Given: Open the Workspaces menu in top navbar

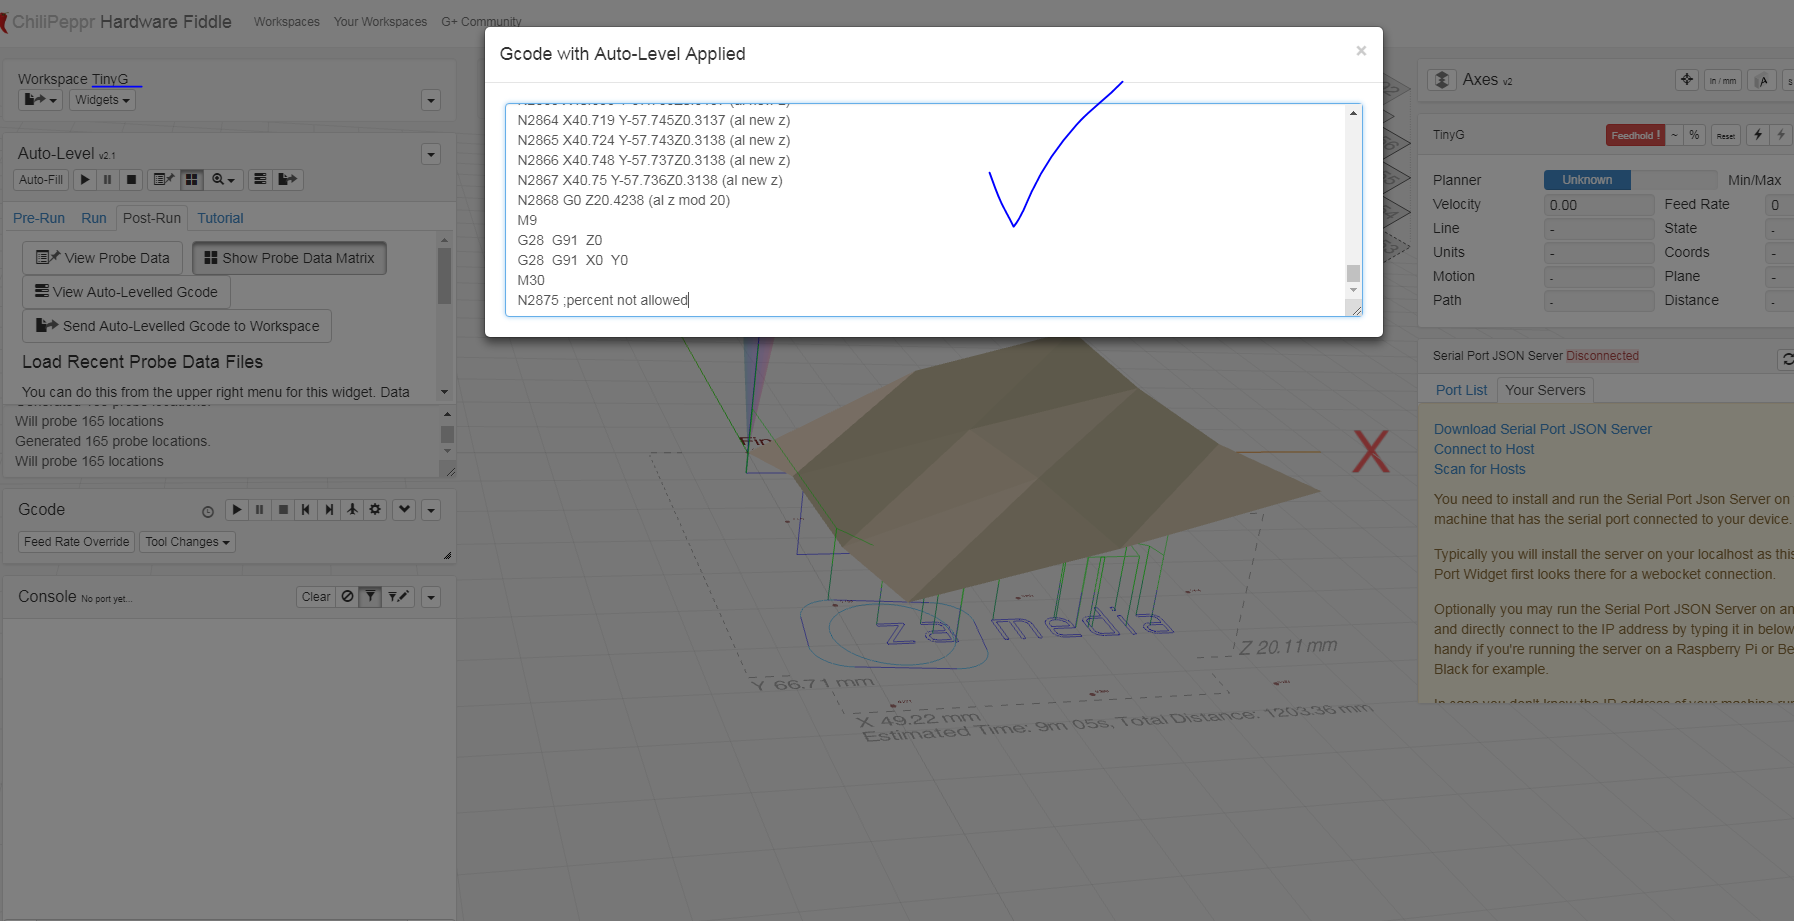Looking at the screenshot, I should (287, 22).
